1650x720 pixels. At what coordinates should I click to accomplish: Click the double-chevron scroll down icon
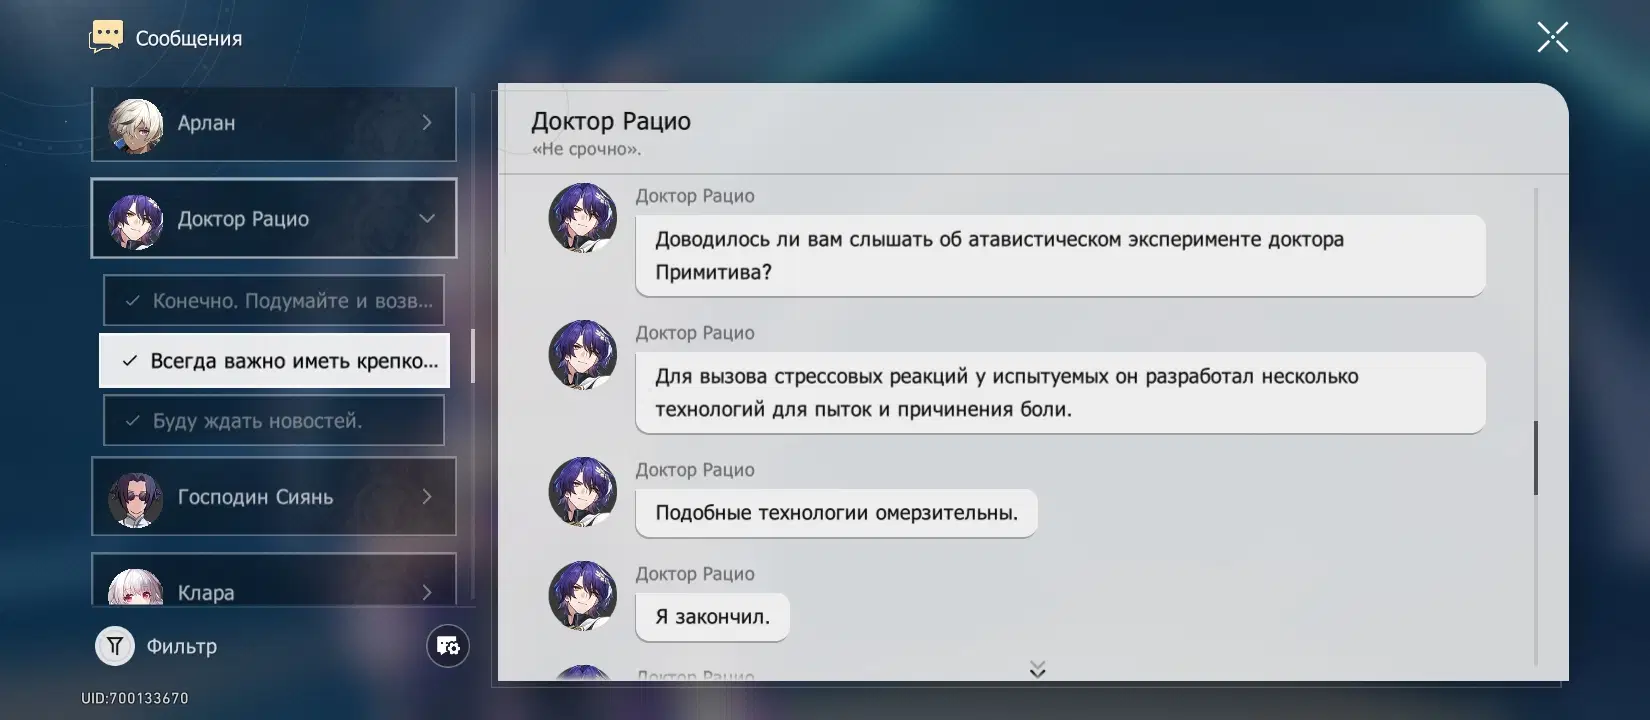click(x=1037, y=669)
